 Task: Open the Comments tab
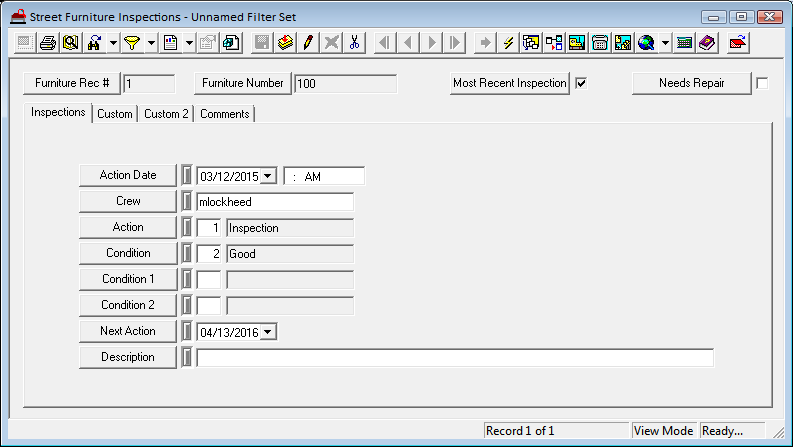click(225, 114)
